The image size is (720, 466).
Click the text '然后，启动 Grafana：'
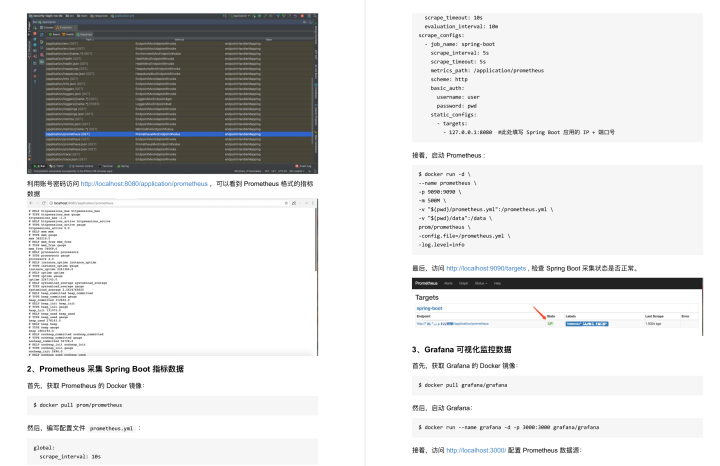442,408
